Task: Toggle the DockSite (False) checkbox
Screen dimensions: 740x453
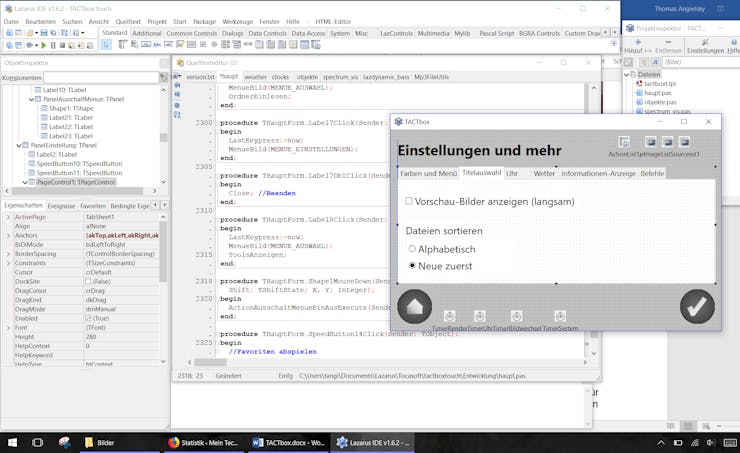Action: tap(88, 281)
